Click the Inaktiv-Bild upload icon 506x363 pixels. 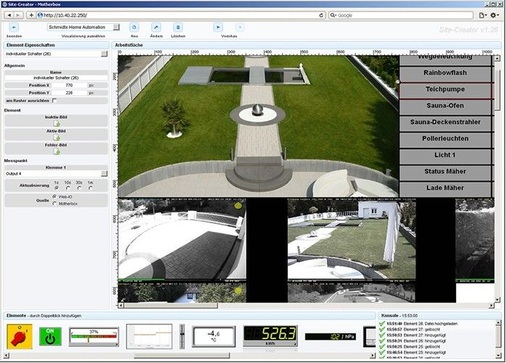click(57, 124)
